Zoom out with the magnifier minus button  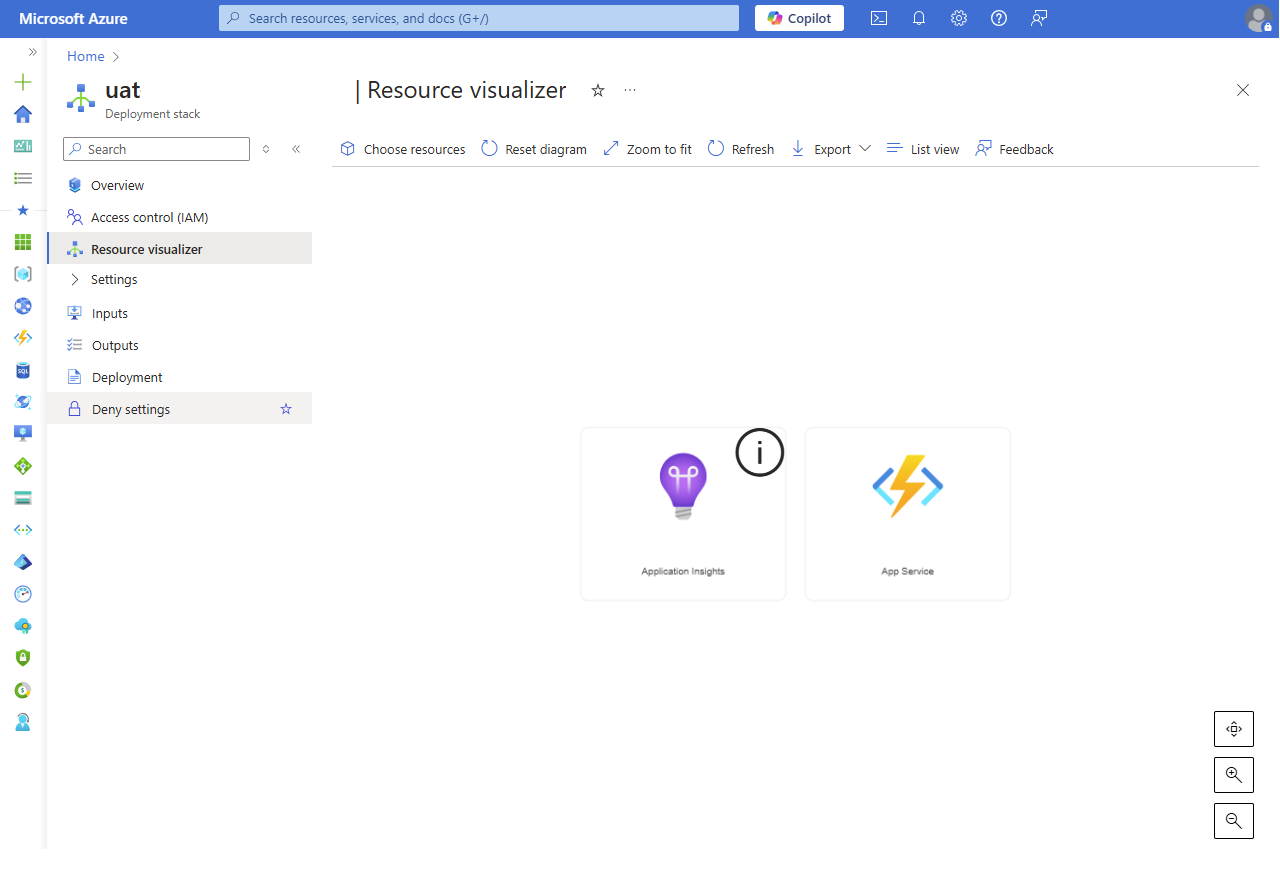[x=1234, y=821]
